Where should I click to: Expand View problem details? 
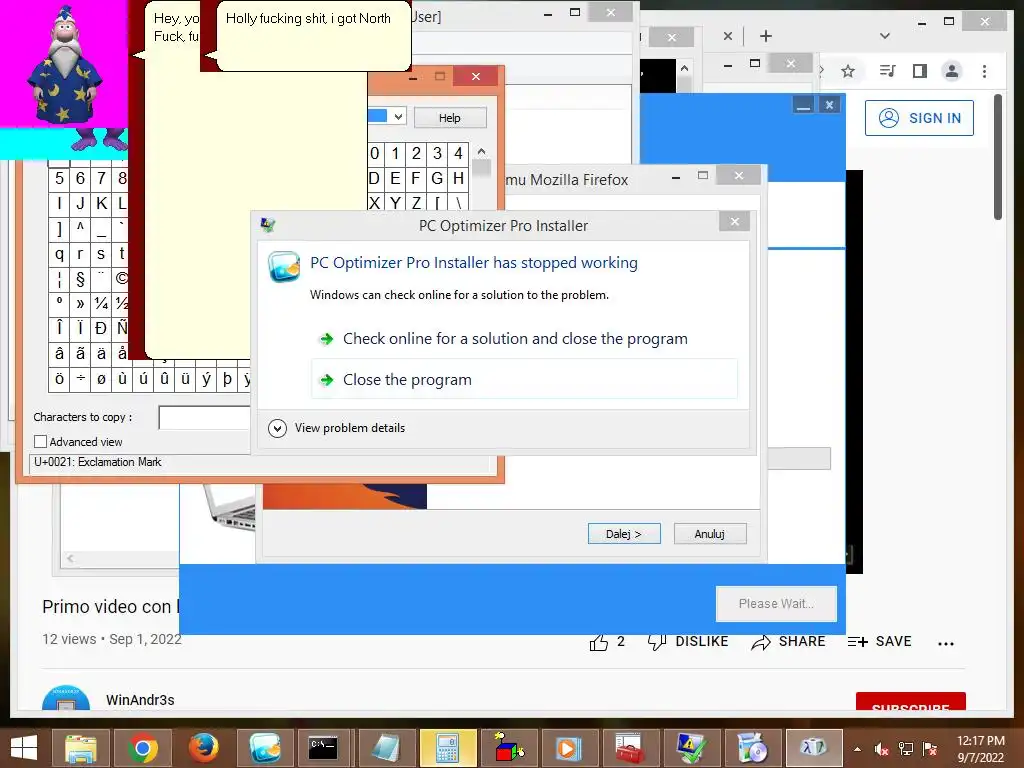(337, 428)
